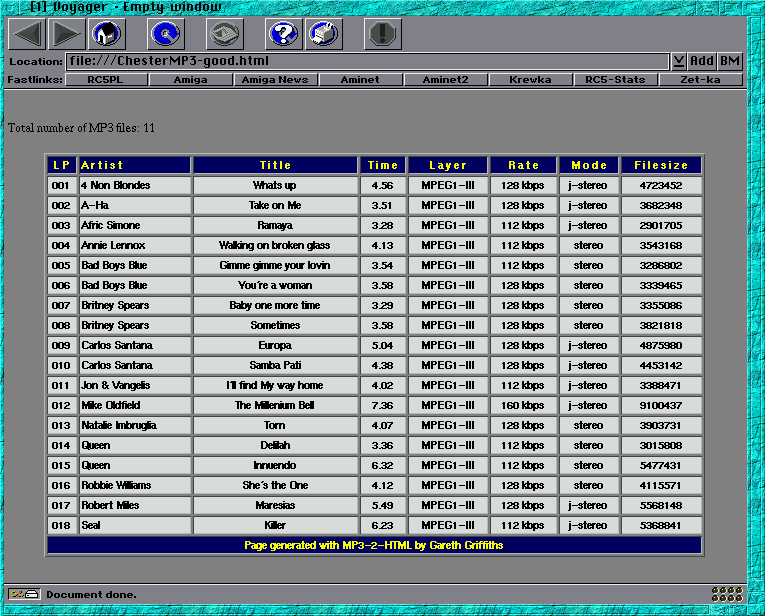Click the '160 kbps' rate cell

[x=523, y=405]
